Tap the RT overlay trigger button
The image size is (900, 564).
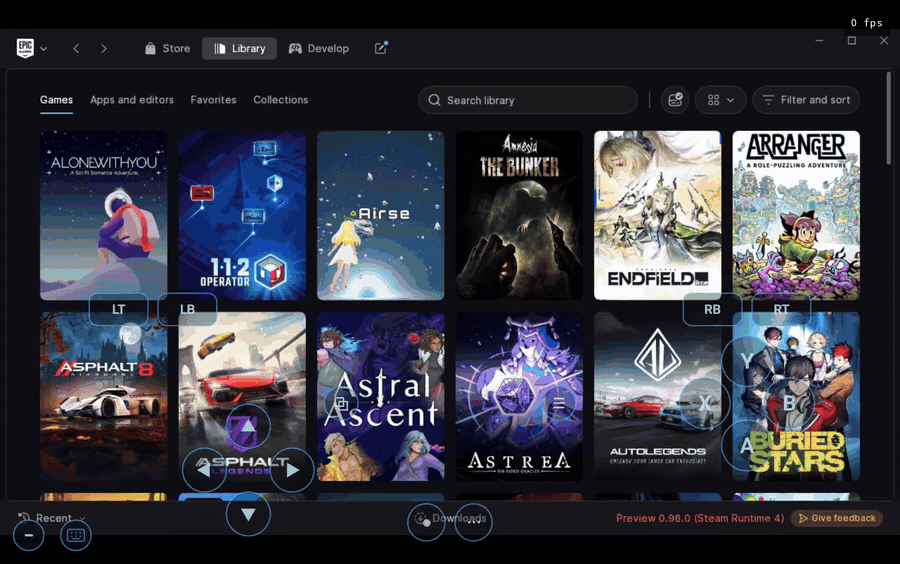click(x=781, y=309)
